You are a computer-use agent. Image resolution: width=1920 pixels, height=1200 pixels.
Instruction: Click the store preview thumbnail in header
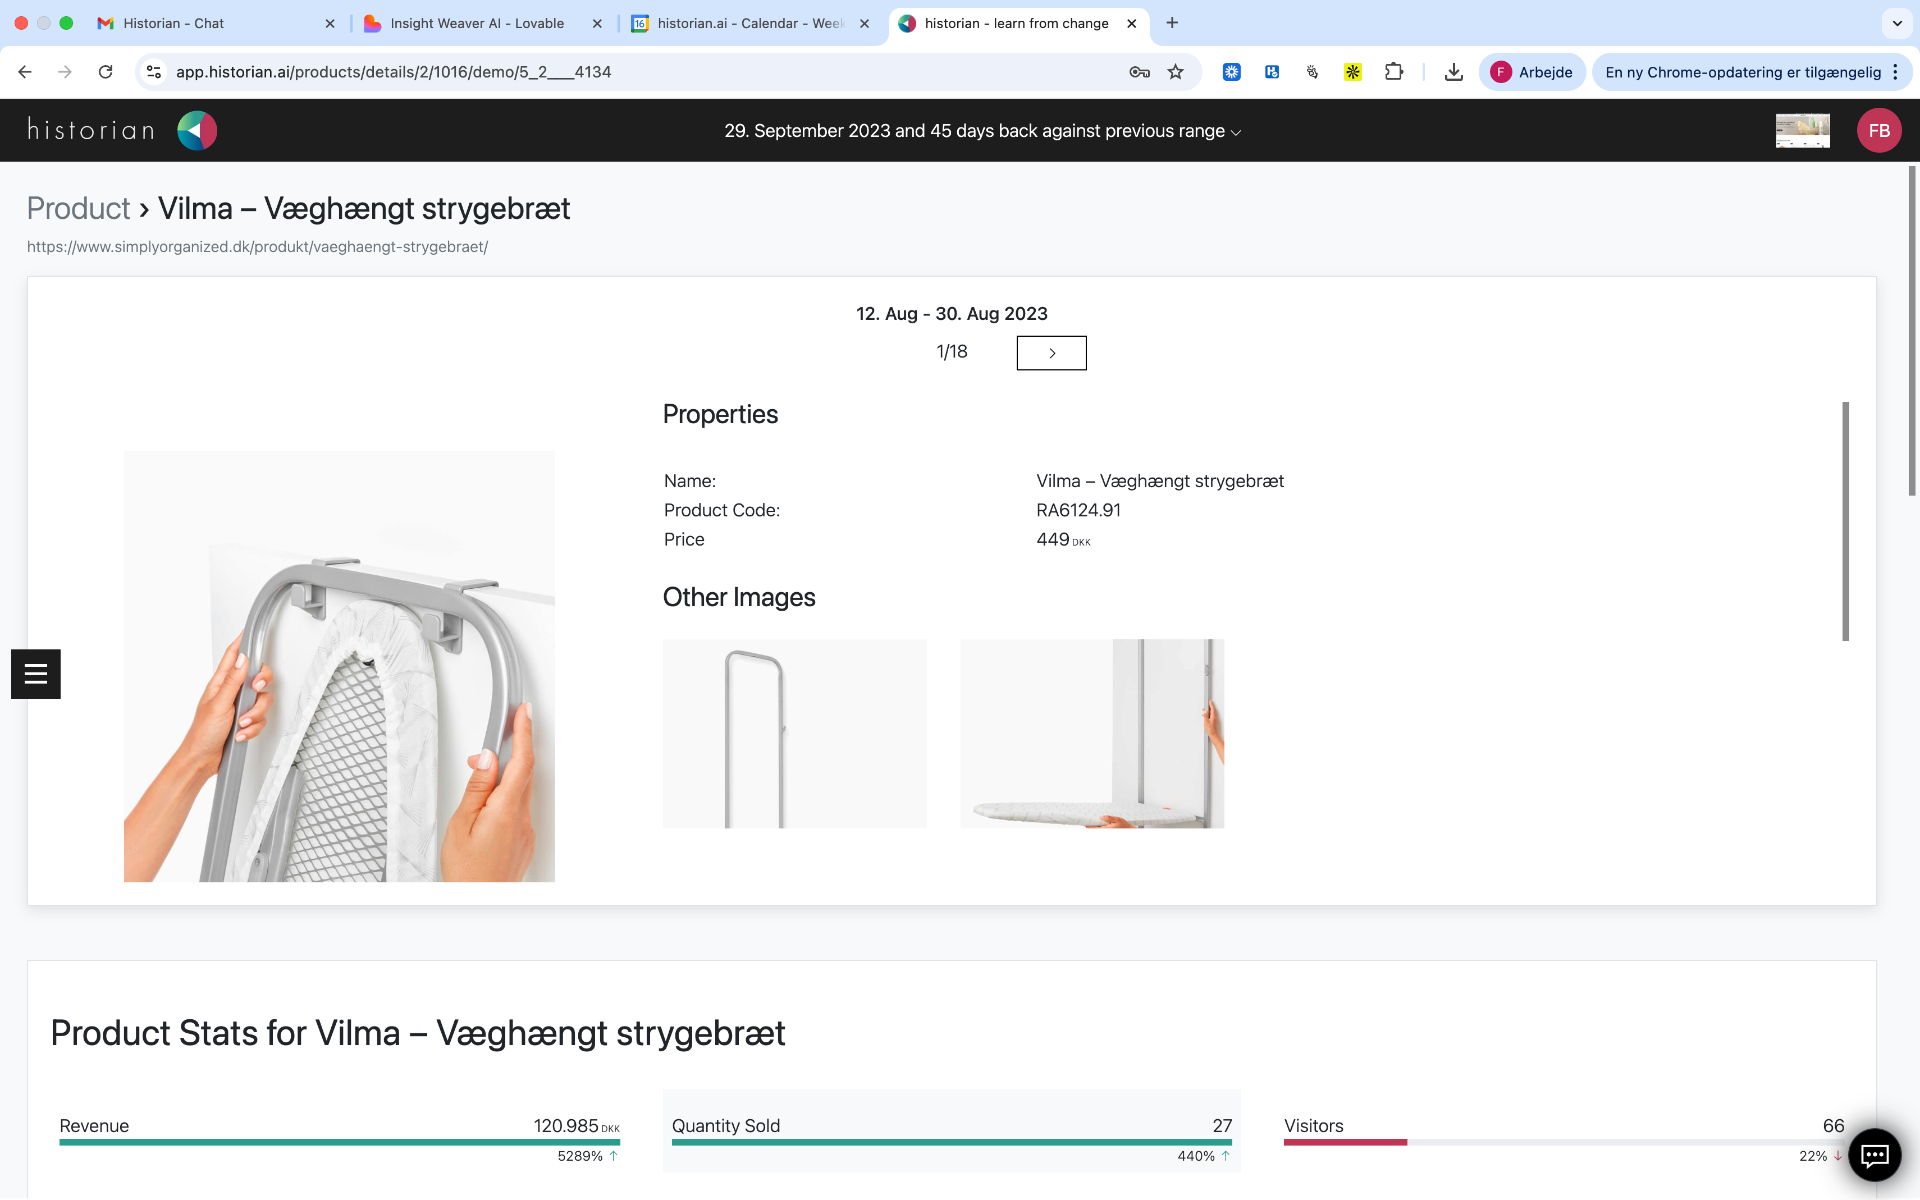pos(1802,130)
